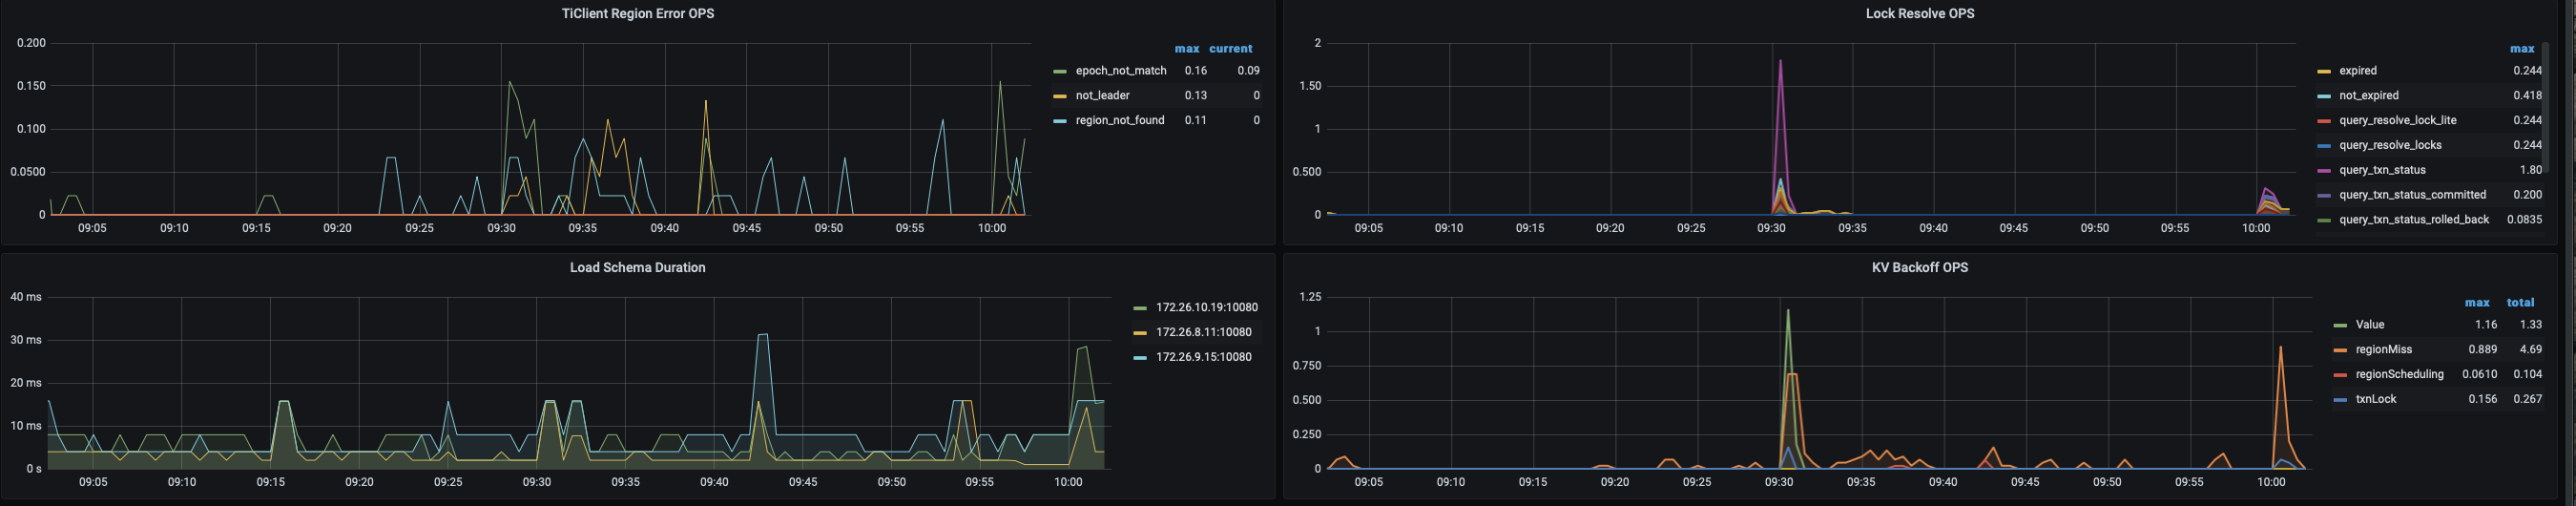
Task: Click the 0.11 max value for region_not_found
Action: coord(1195,120)
